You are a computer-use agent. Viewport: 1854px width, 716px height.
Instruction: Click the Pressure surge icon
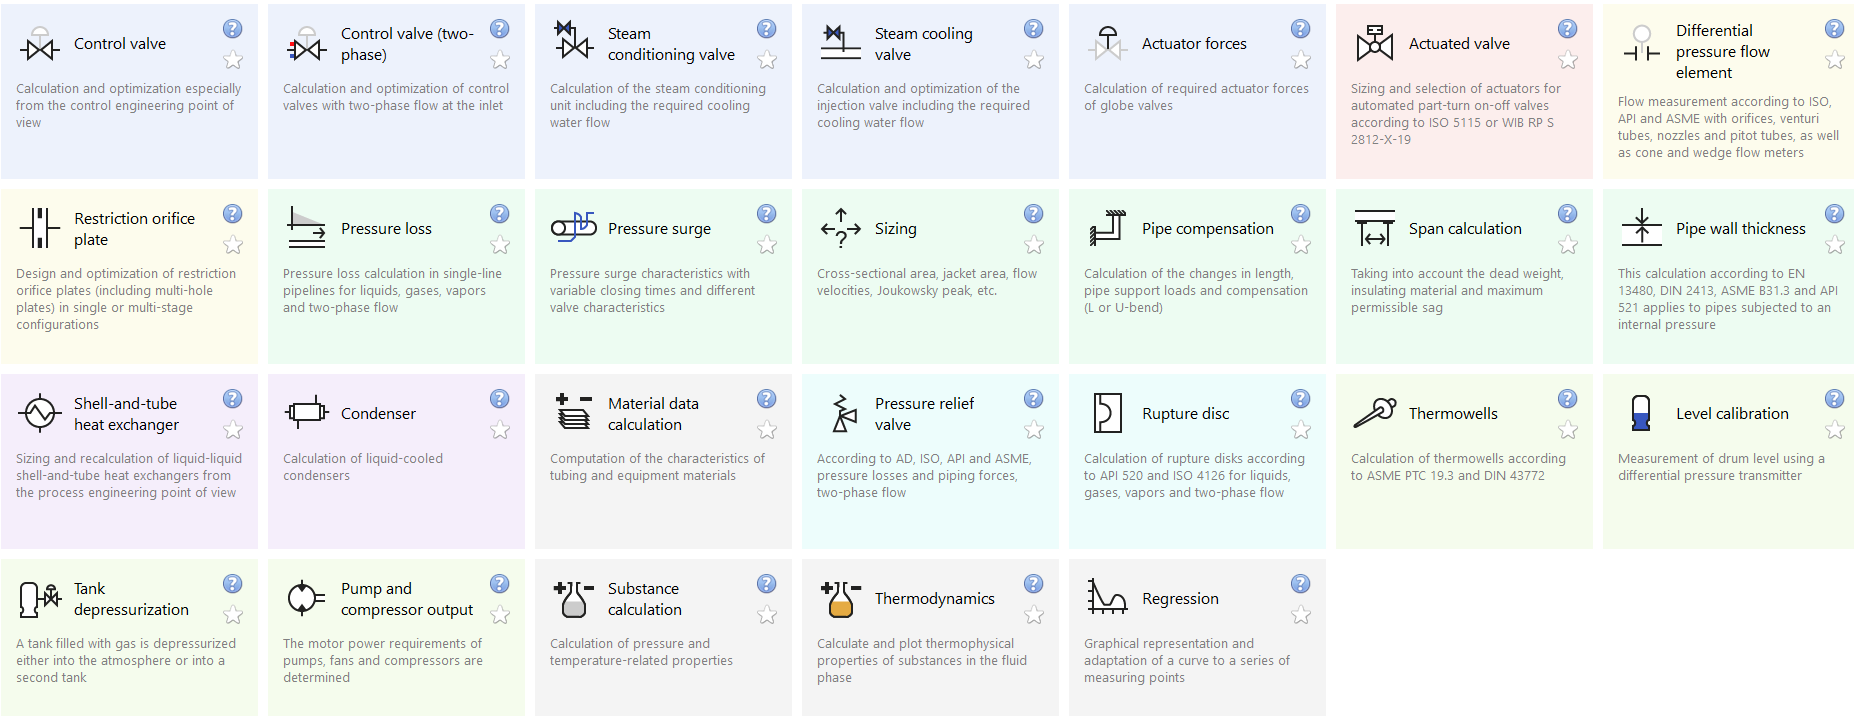coord(573,227)
